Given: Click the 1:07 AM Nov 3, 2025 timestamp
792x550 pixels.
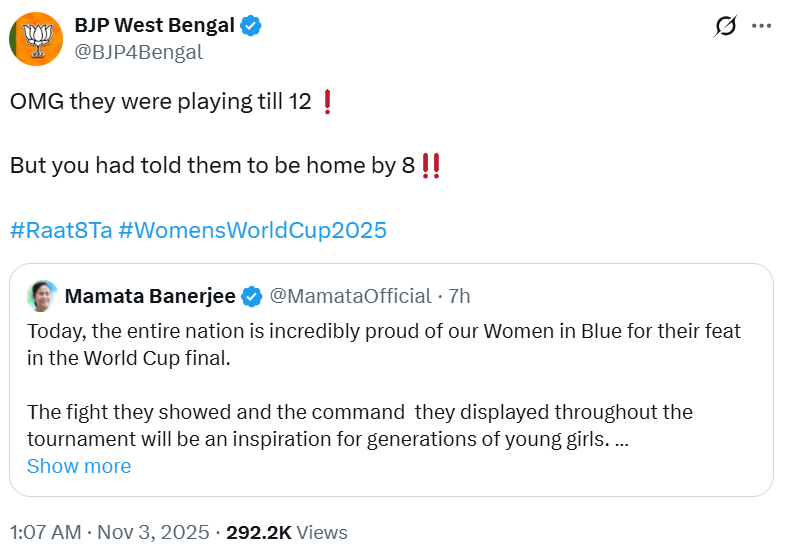Looking at the screenshot, I should click(x=109, y=532).
